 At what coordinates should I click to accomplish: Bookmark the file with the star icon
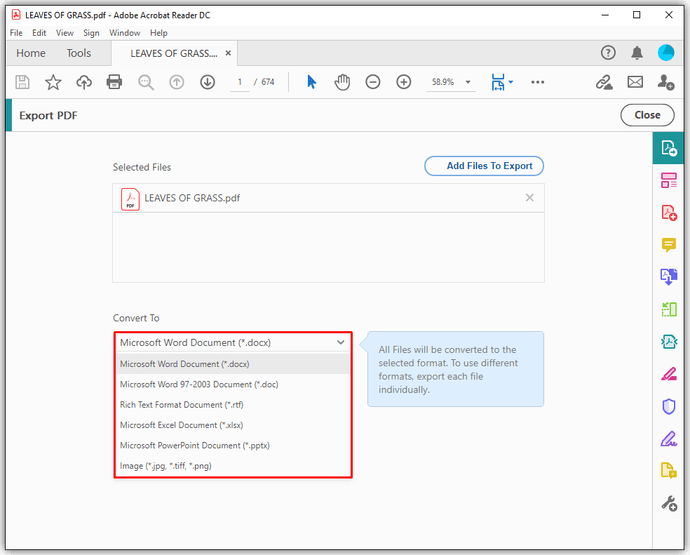pyautogui.click(x=53, y=82)
